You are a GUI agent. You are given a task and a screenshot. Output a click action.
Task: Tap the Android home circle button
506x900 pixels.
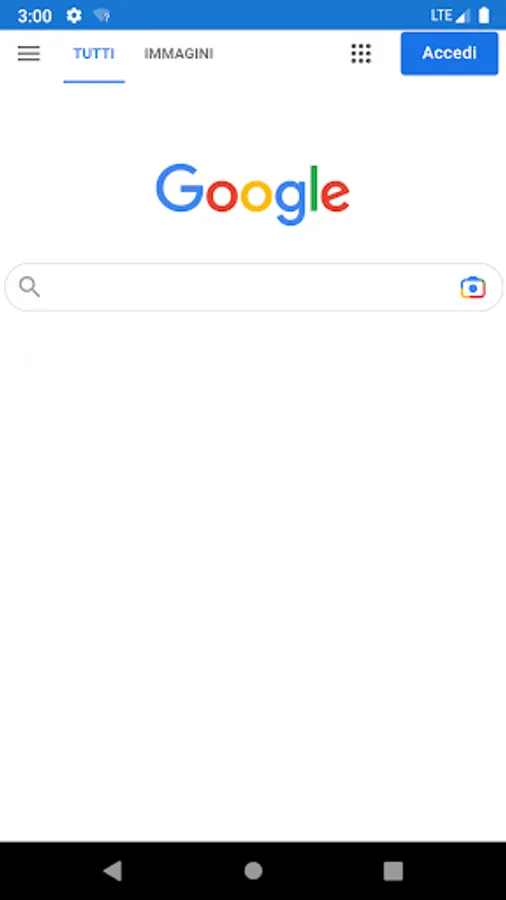click(253, 871)
